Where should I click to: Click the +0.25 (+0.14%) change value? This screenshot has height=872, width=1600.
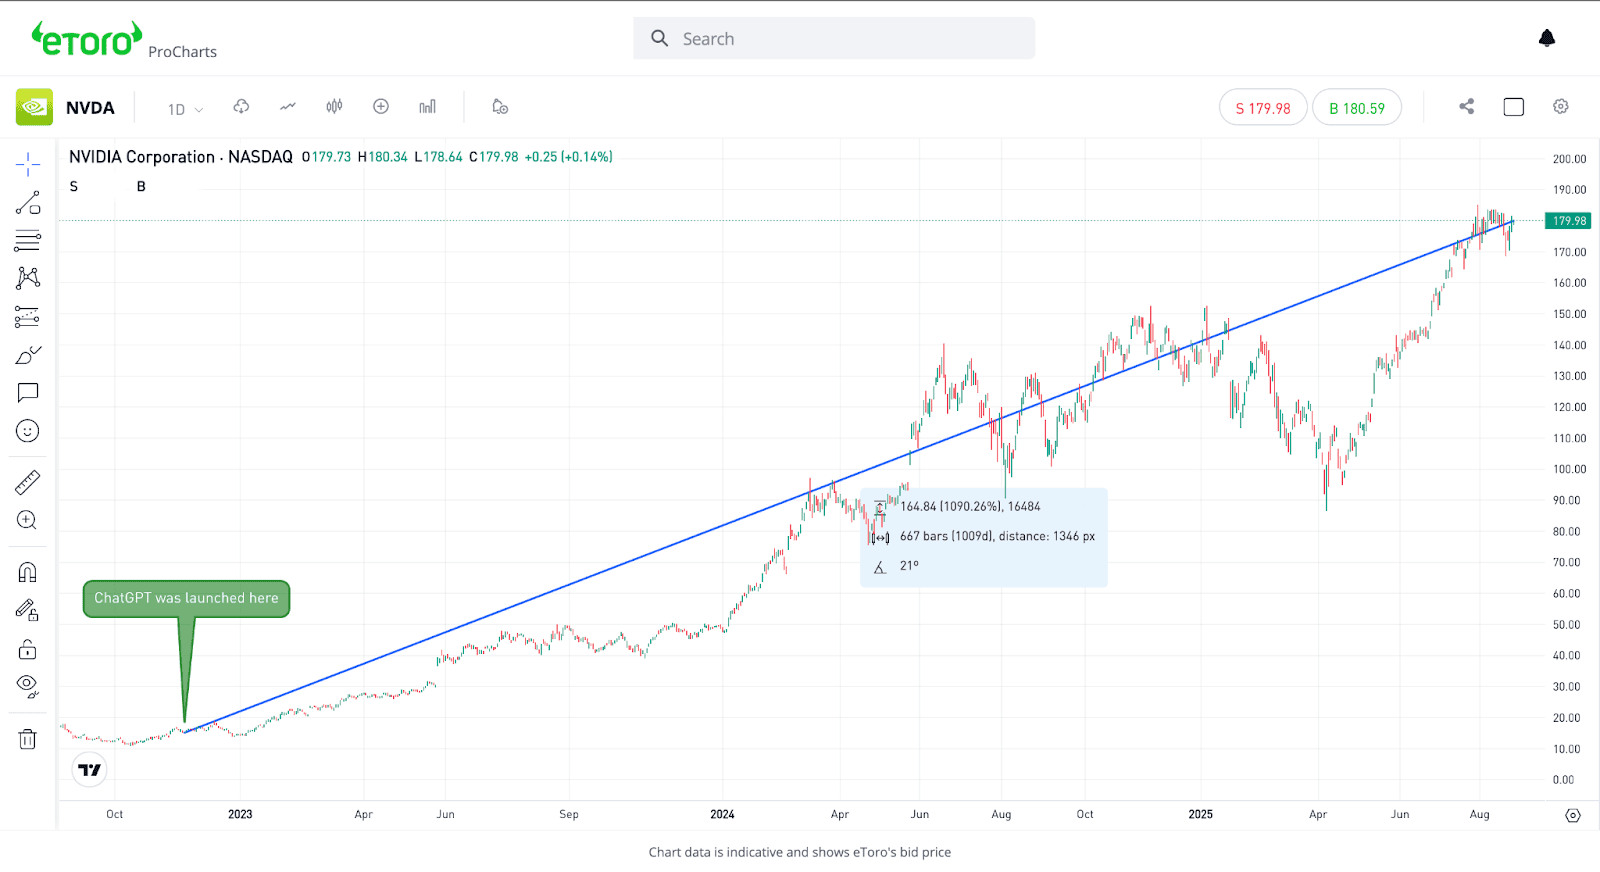568,157
